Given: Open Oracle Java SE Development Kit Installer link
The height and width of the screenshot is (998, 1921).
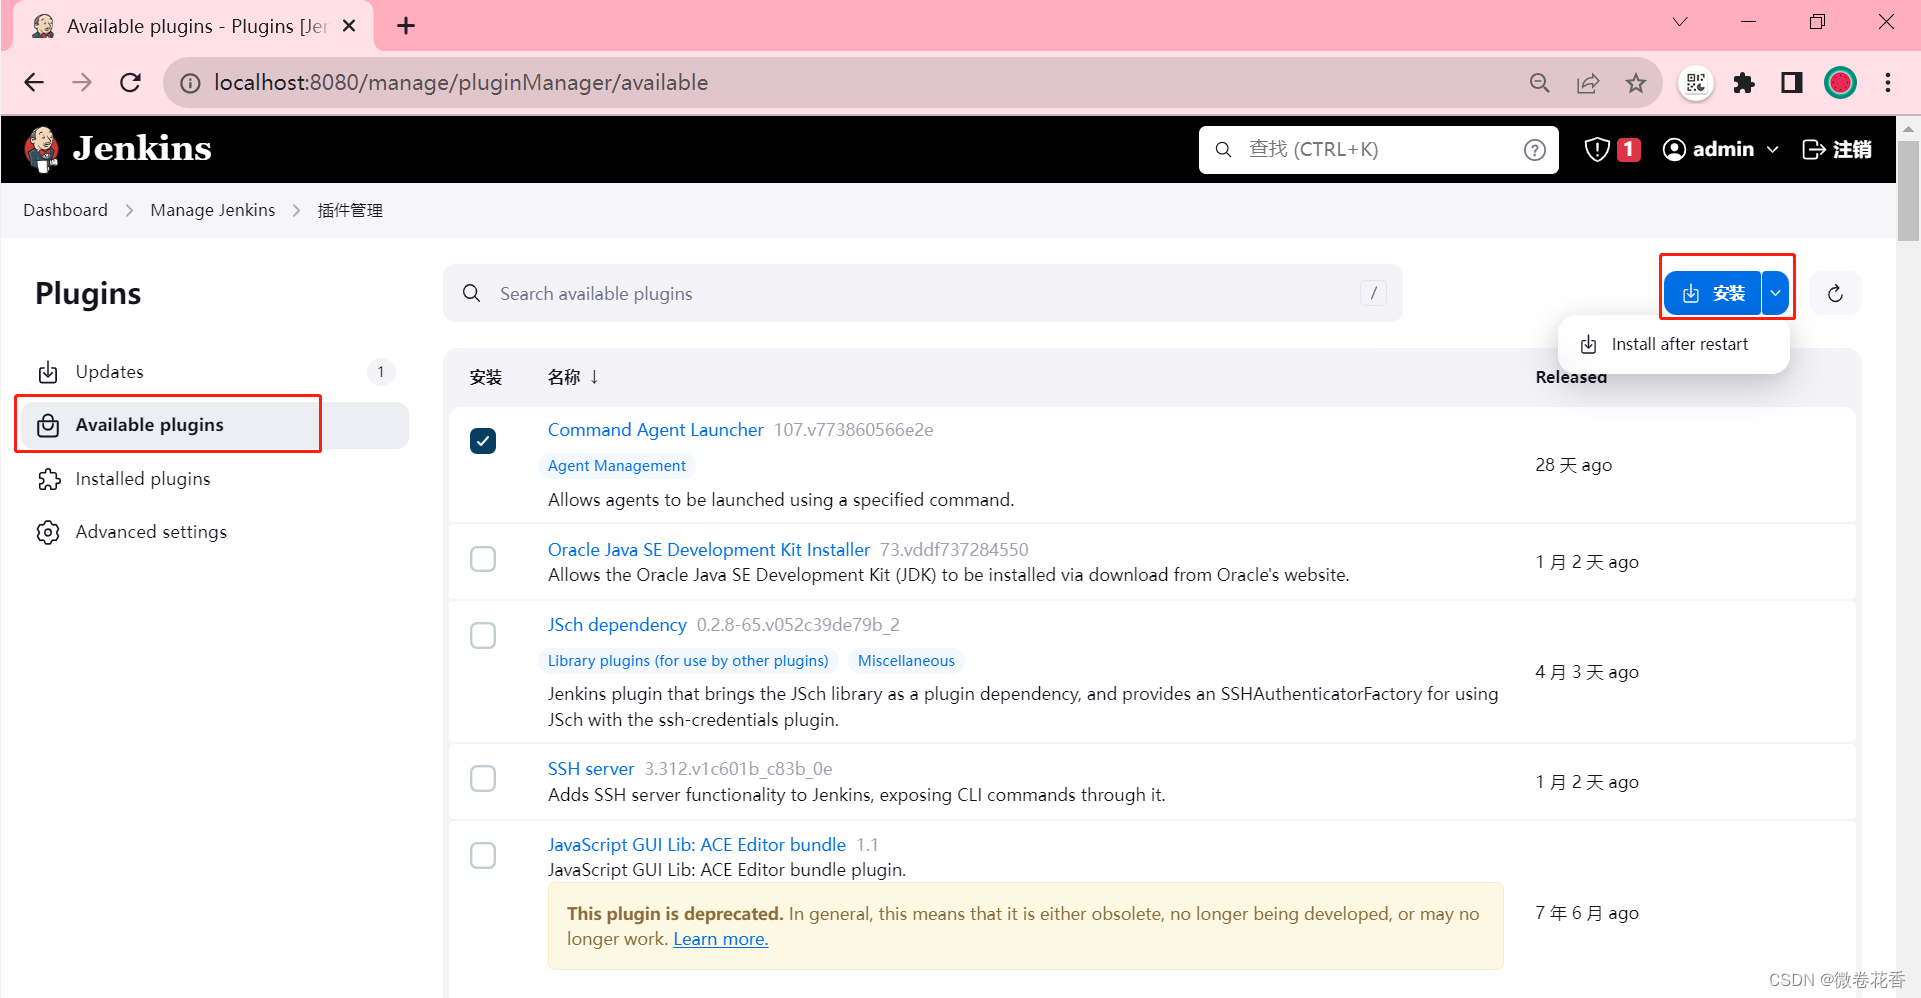Looking at the screenshot, I should [x=708, y=550].
